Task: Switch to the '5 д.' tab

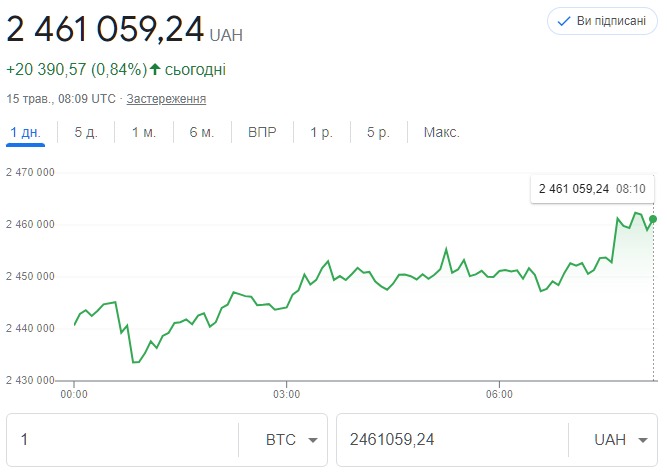Action: (x=86, y=133)
